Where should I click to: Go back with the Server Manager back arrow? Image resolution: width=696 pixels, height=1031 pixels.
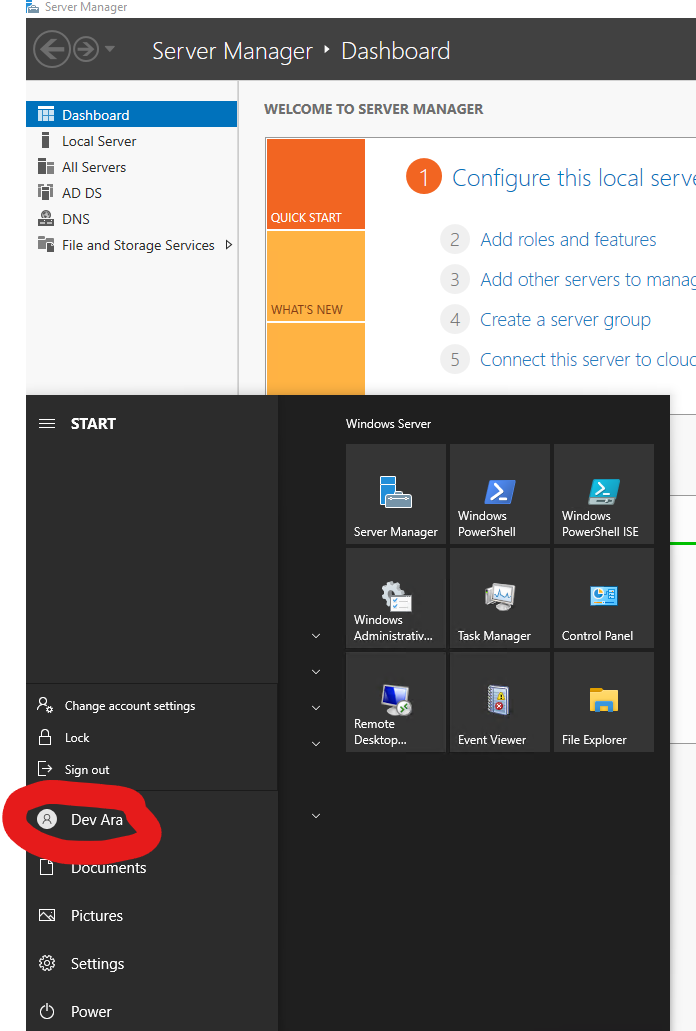tap(52, 49)
